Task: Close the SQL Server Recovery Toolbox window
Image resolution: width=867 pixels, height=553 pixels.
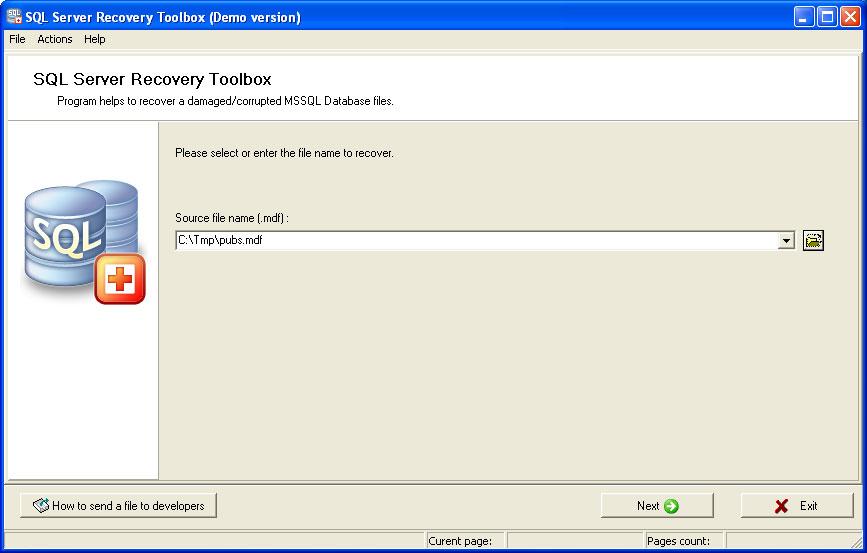Action: [850, 17]
